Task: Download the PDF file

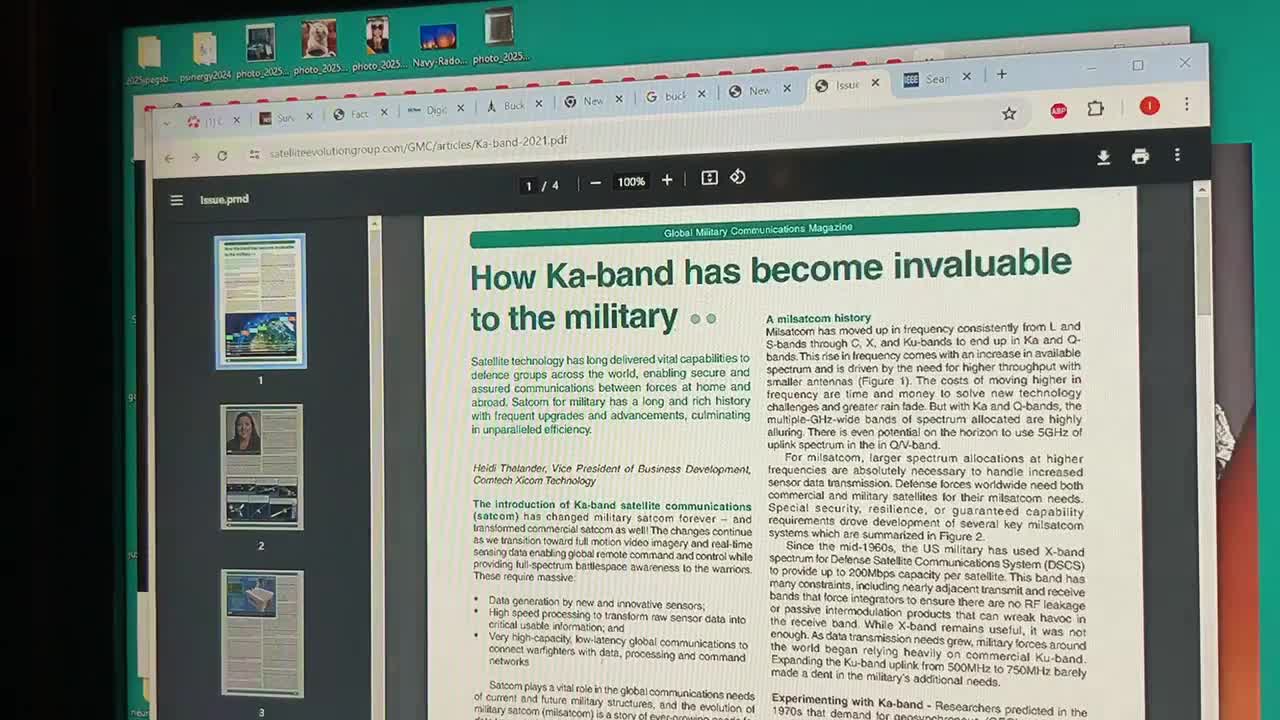Action: pyautogui.click(x=1103, y=158)
